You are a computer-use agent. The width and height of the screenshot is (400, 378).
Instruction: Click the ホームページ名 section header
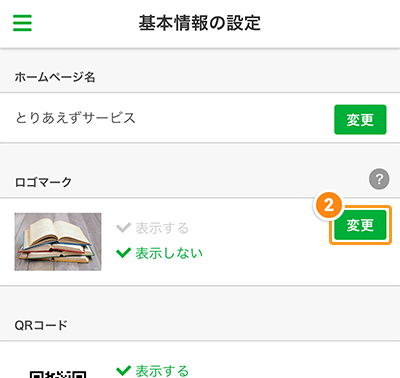tap(55, 77)
